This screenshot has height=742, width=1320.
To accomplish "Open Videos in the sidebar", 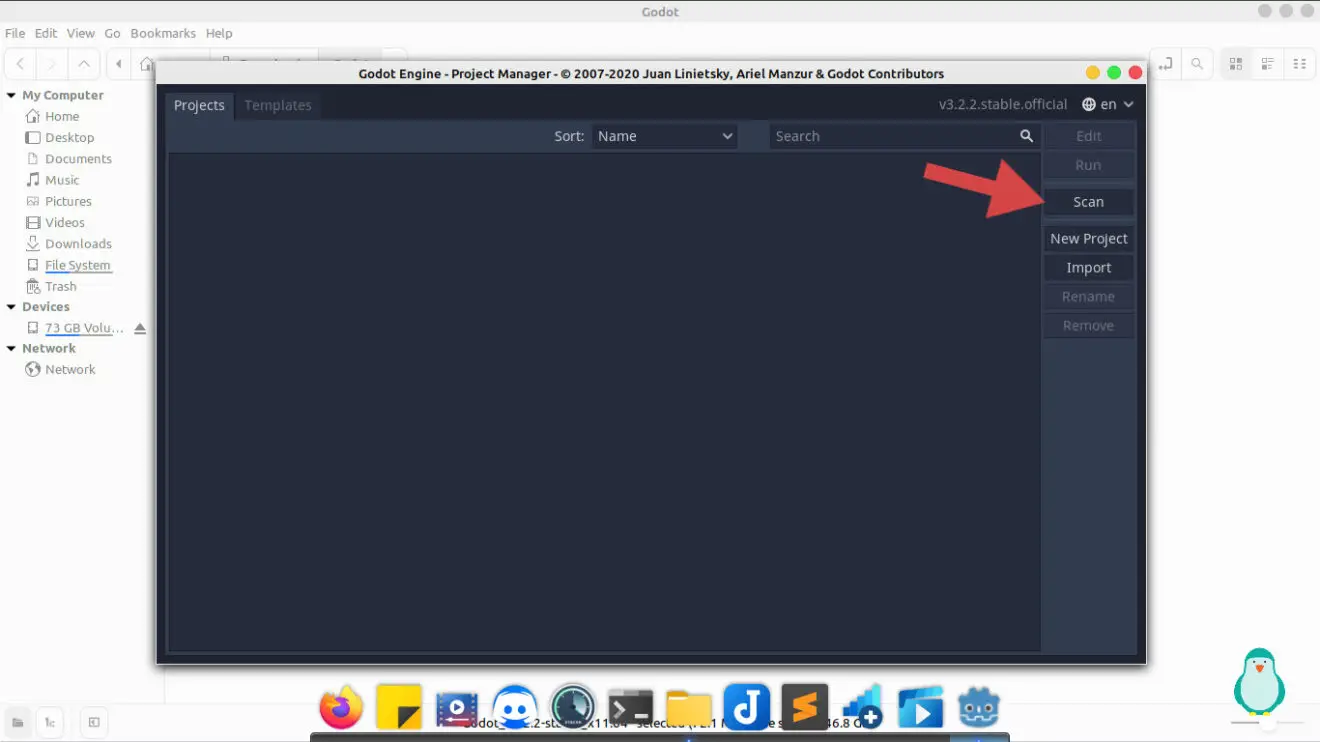I will coord(65,223).
